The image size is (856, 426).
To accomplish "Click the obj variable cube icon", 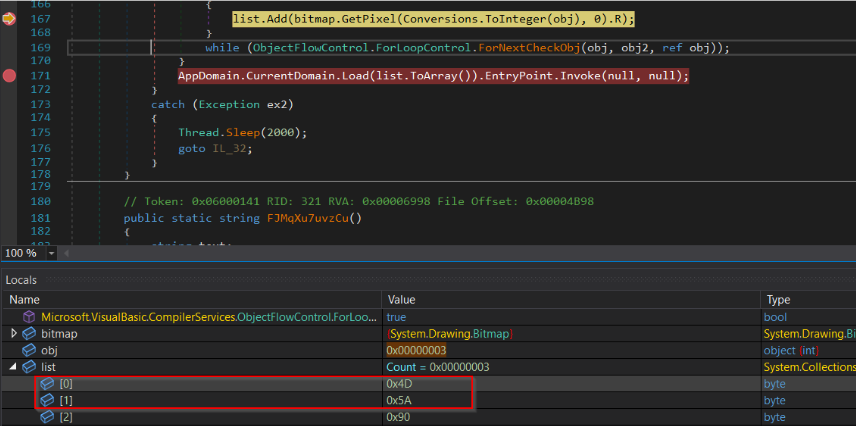I will pyautogui.click(x=29, y=350).
